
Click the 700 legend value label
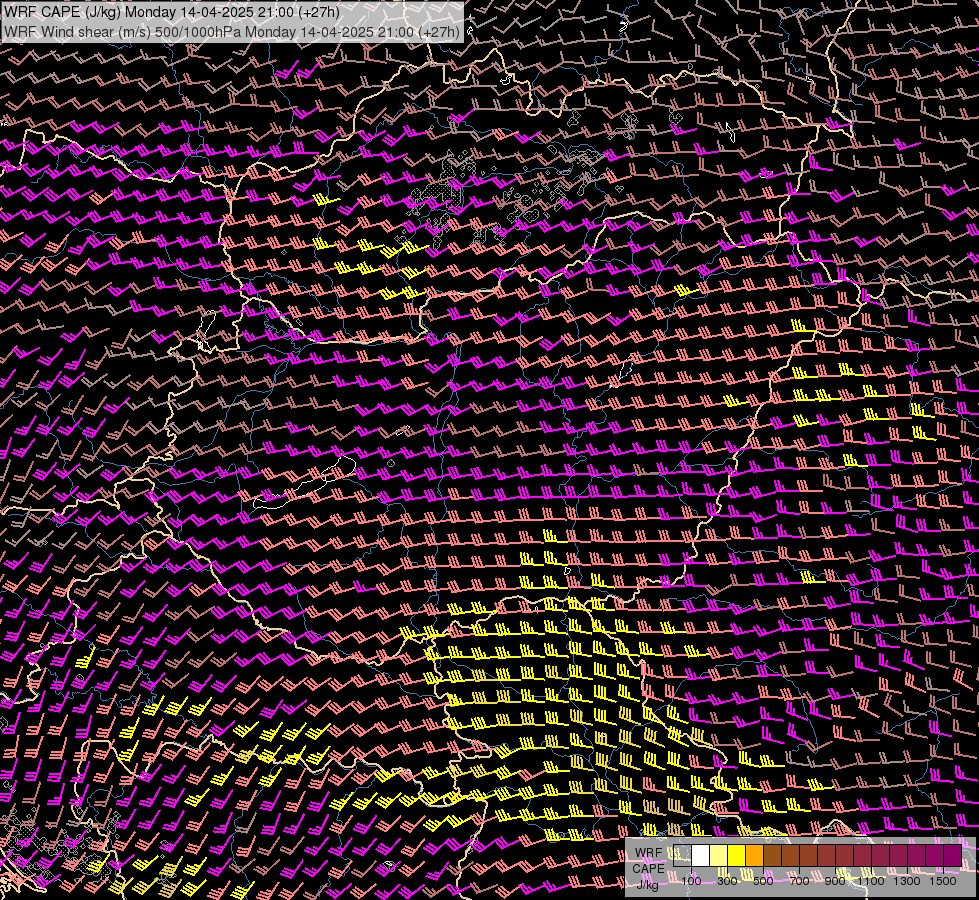point(799,881)
